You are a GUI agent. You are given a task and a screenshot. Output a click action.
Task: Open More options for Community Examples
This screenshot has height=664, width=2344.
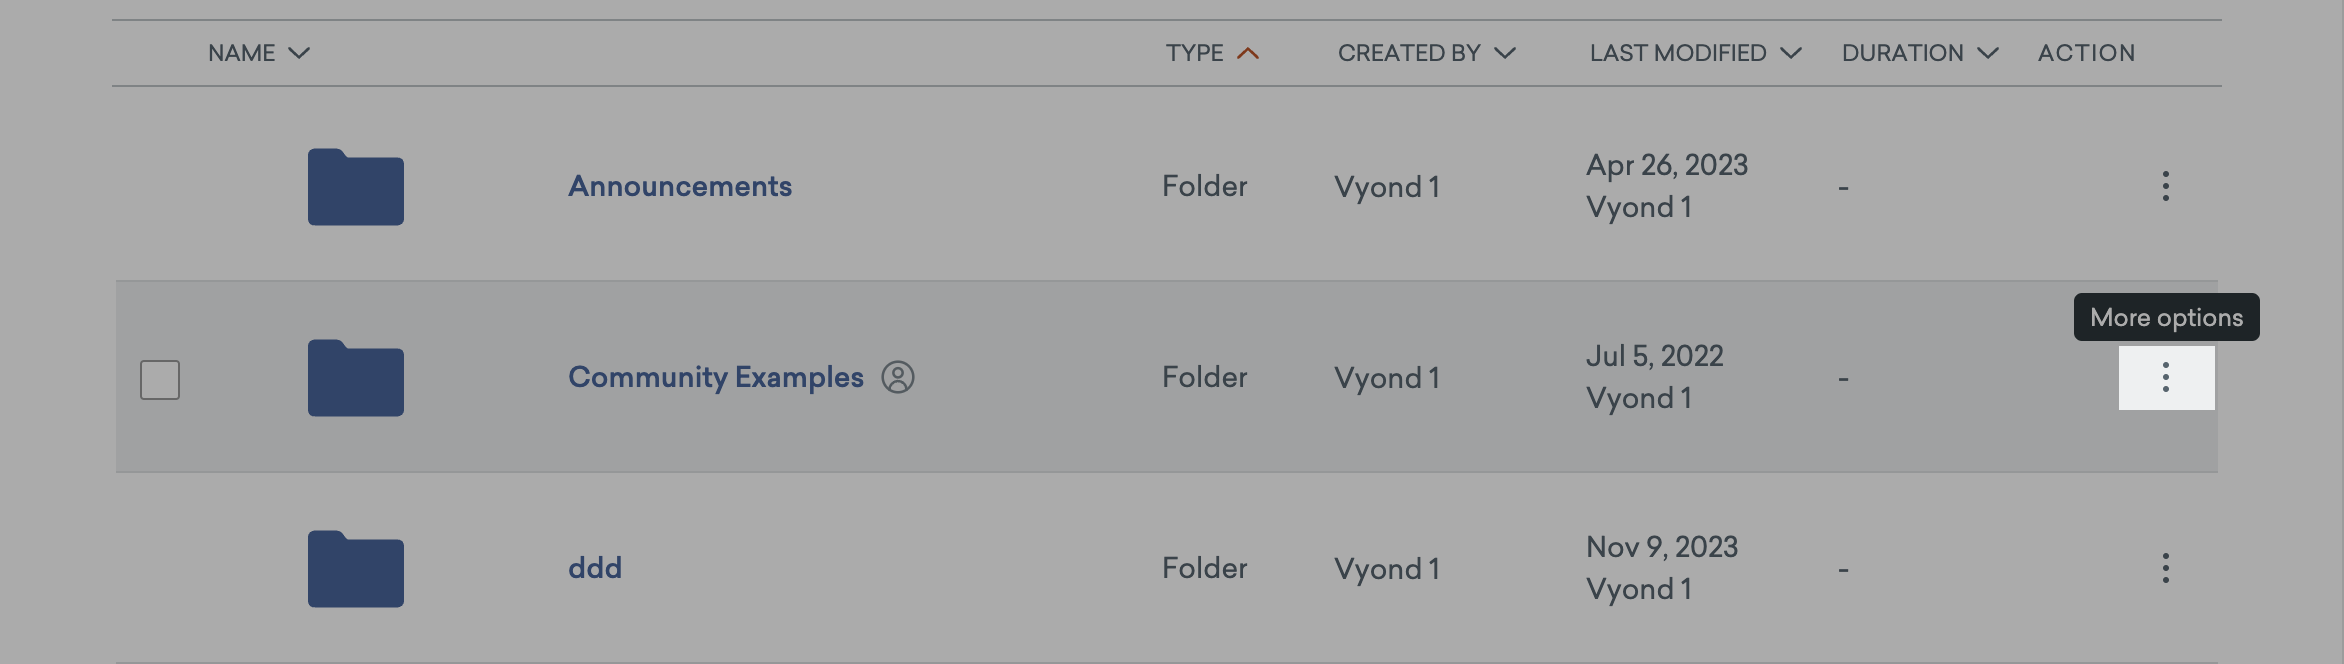pos(2165,378)
